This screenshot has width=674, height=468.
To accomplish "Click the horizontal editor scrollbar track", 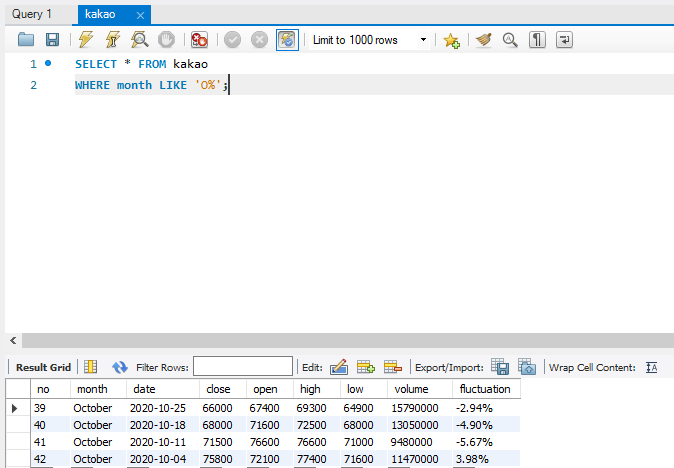I will tap(348, 340).
